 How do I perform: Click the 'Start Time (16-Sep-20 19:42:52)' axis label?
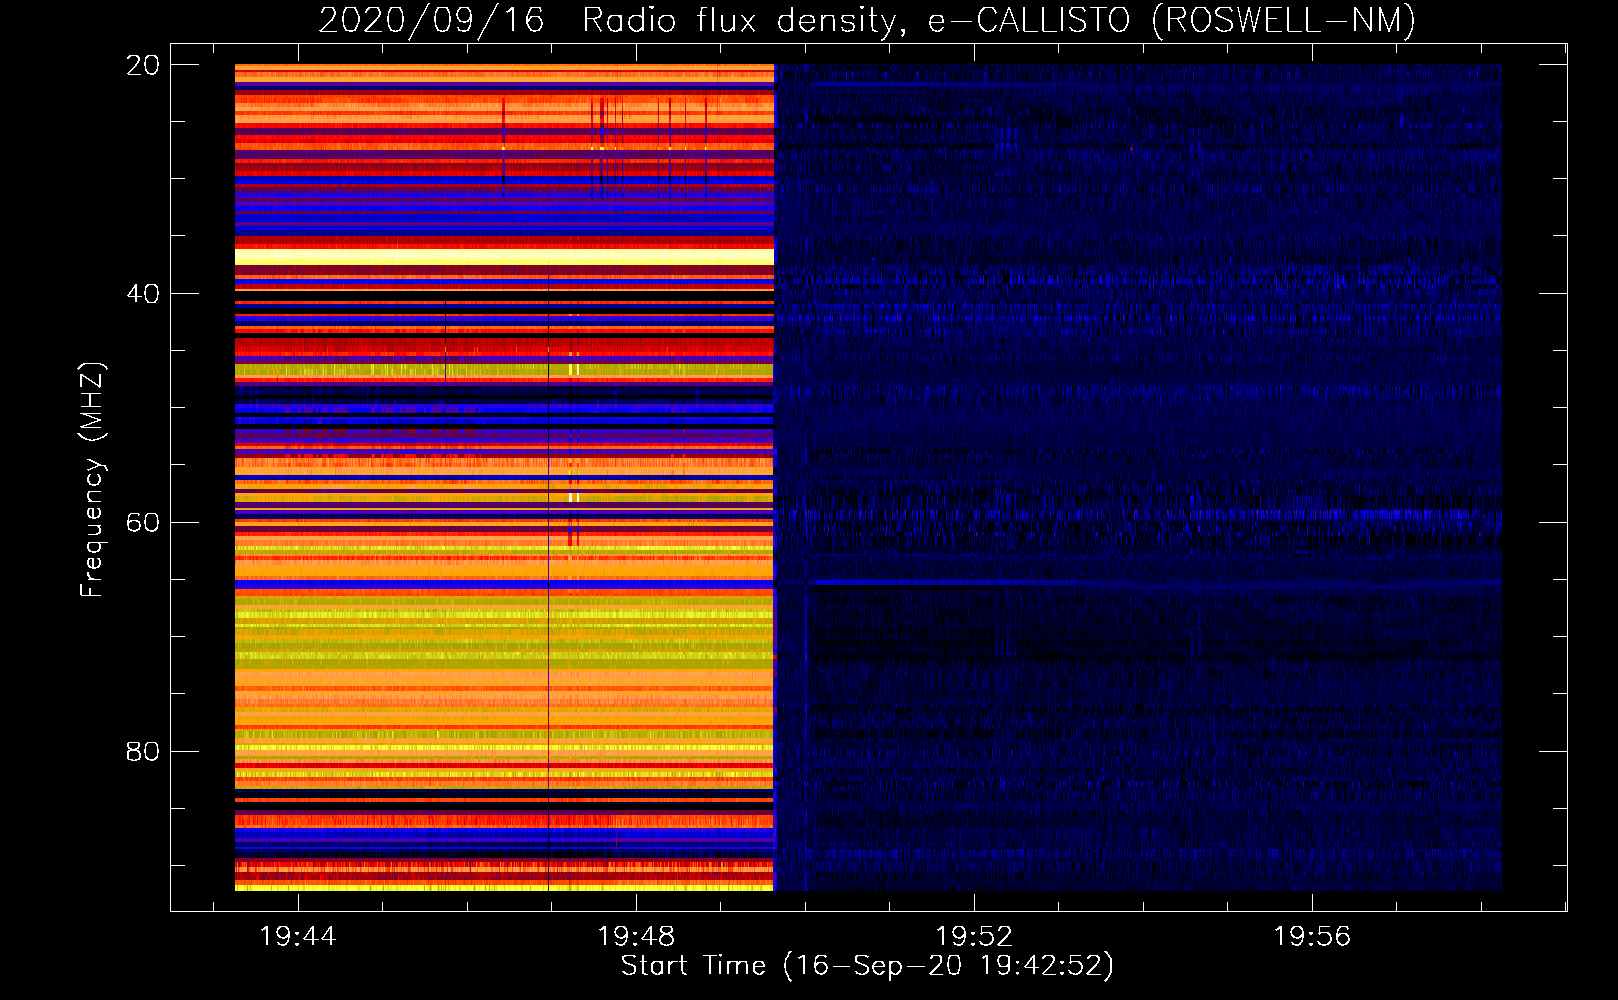click(867, 966)
